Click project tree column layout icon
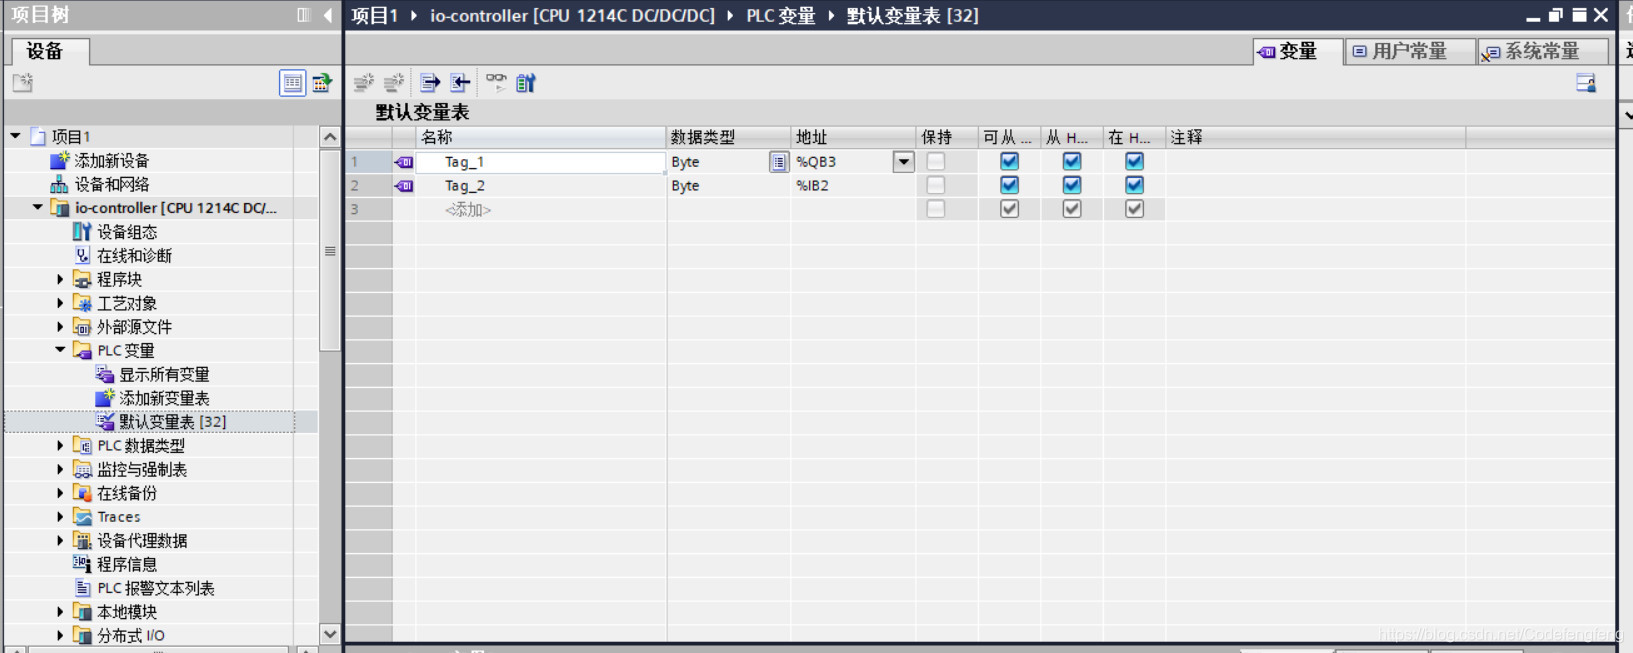 [304, 15]
